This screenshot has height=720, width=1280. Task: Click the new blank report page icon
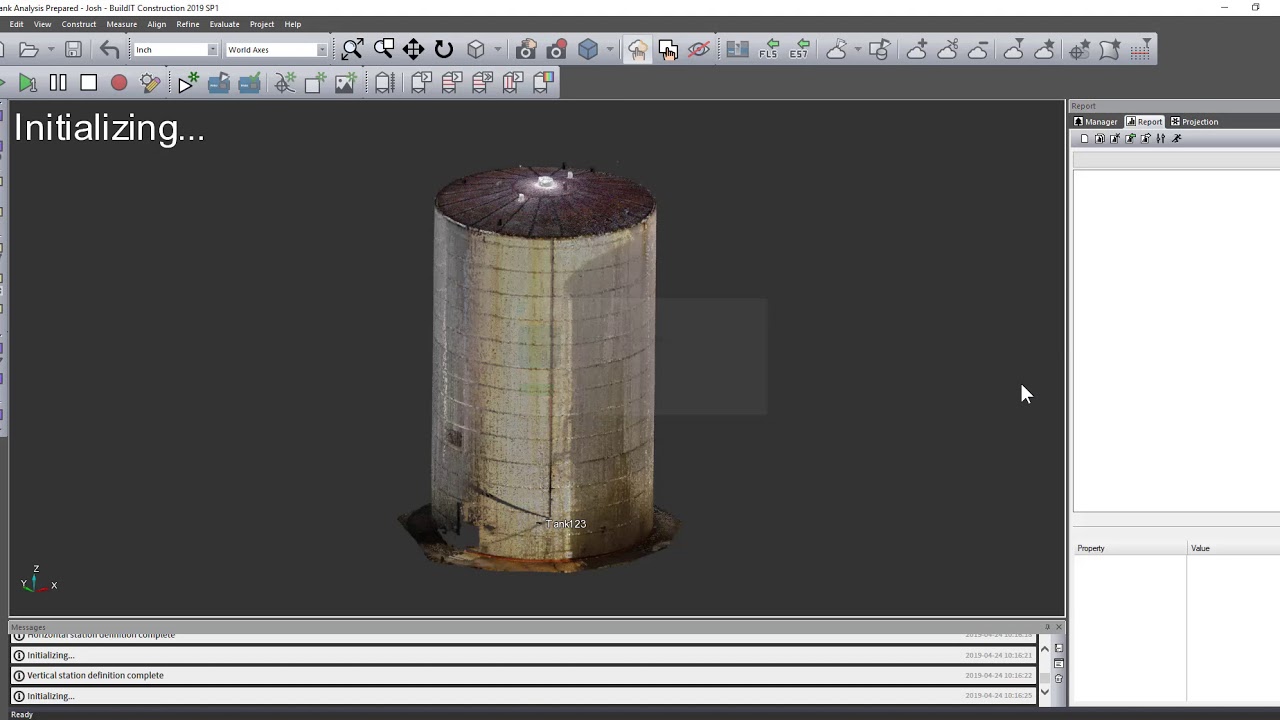[1084, 139]
